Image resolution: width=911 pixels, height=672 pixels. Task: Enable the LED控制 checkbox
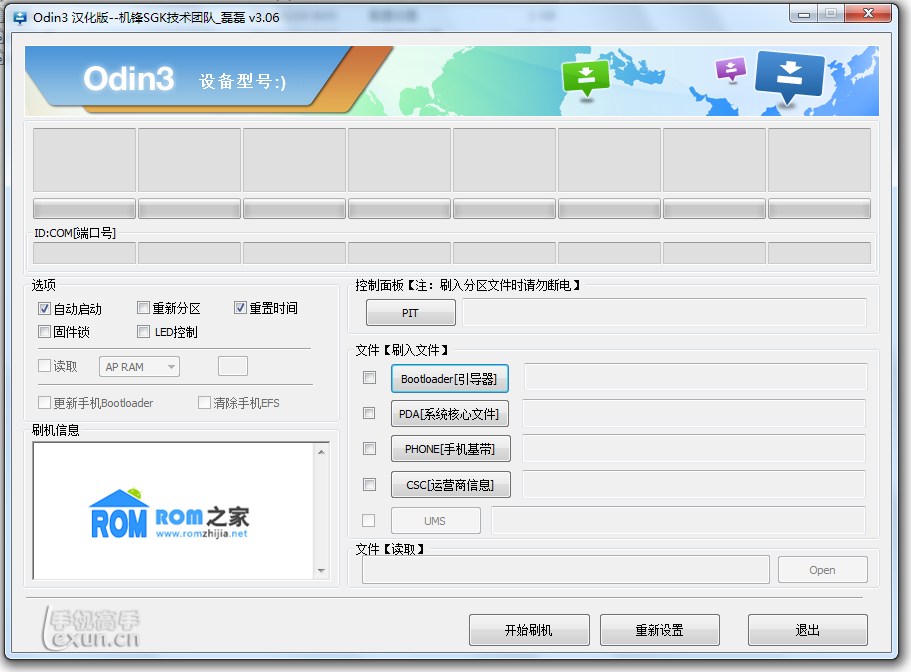tap(143, 332)
